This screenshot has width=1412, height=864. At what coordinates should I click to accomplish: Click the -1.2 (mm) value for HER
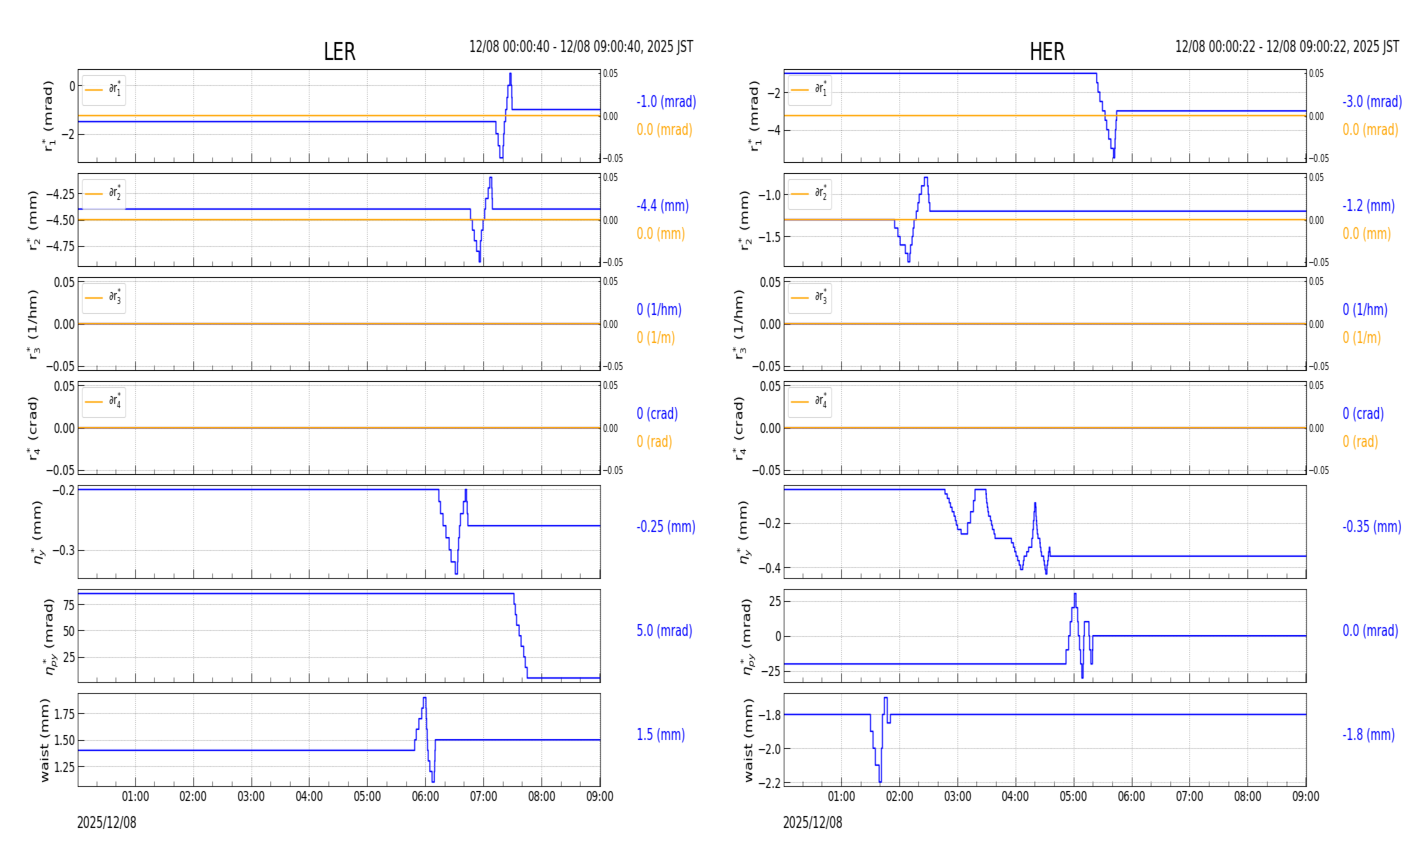tap(1368, 206)
